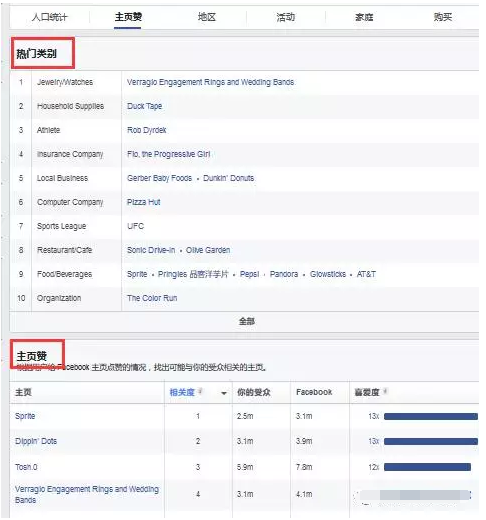Open the 人口统计 tab

pyautogui.click(x=50, y=17)
